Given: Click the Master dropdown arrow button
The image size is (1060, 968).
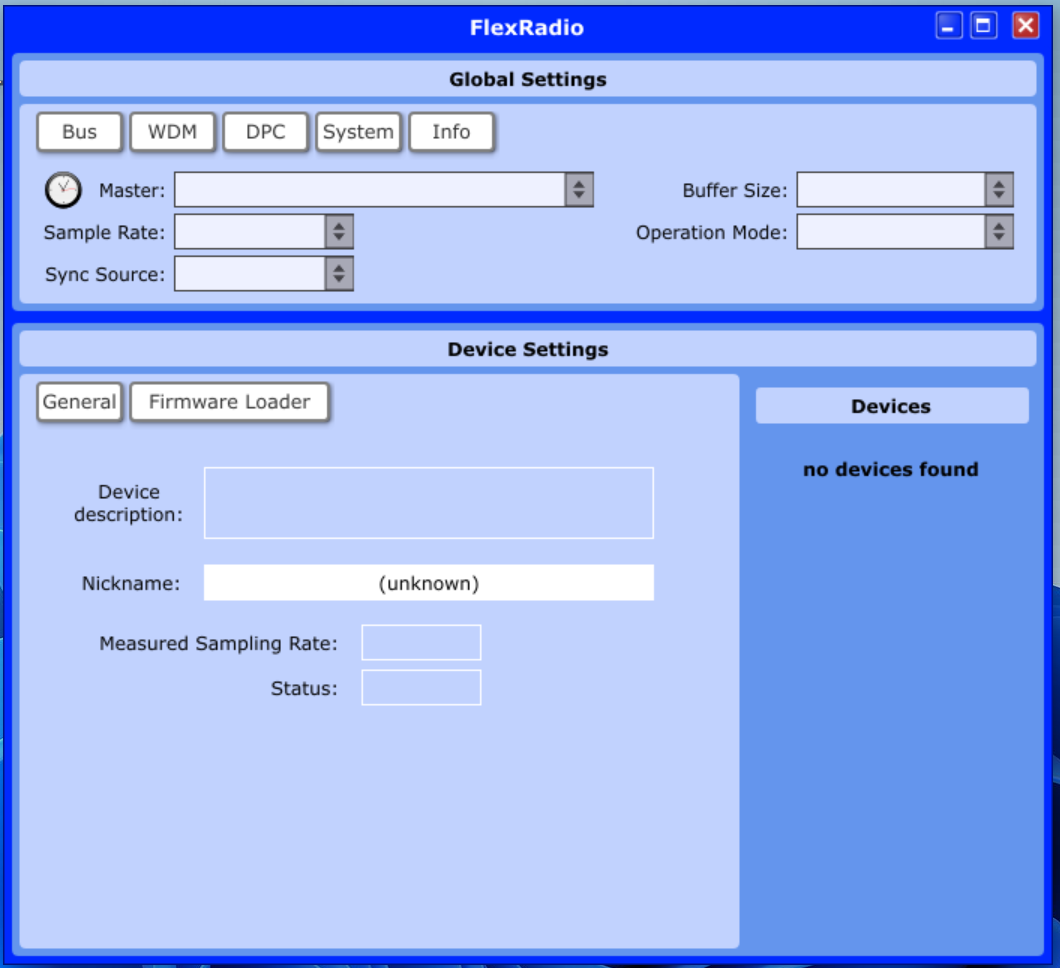Looking at the screenshot, I should point(579,189).
